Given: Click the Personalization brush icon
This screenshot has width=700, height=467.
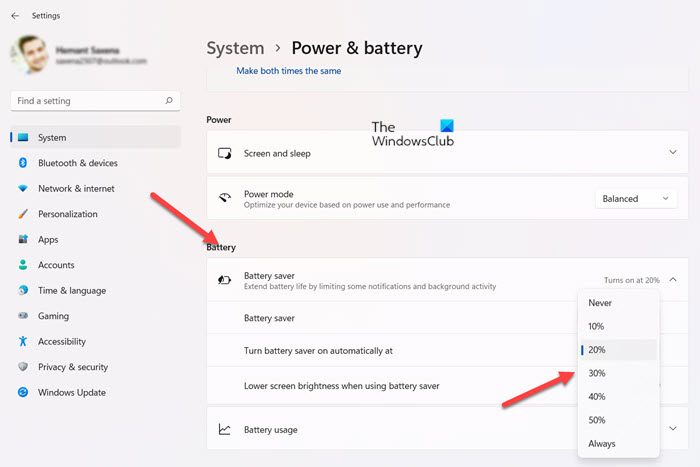Looking at the screenshot, I should [22, 214].
